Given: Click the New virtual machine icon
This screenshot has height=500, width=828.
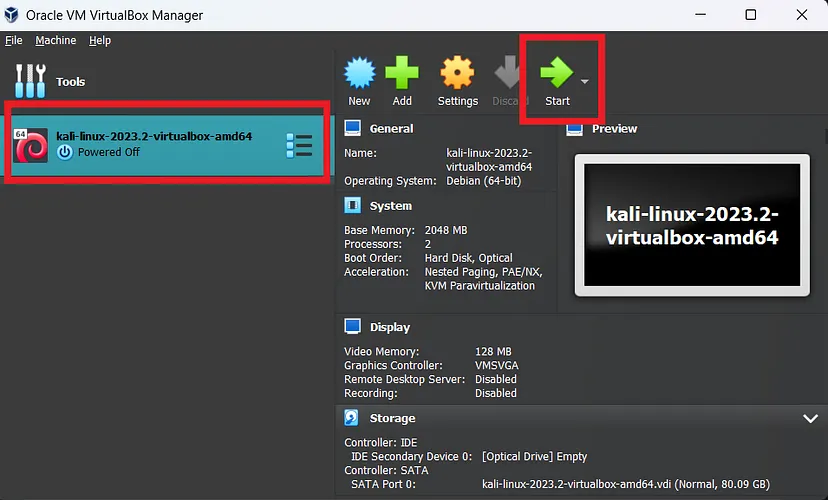Looking at the screenshot, I should point(360,72).
